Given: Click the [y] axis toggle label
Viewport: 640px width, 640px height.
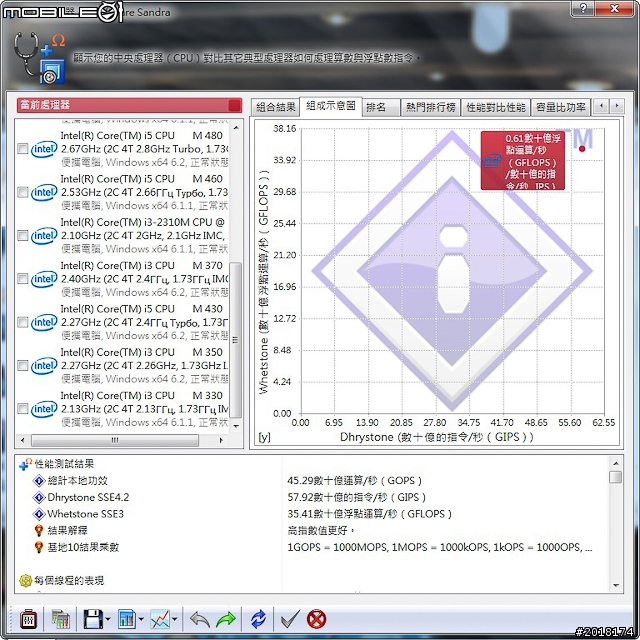Looking at the screenshot, I should [x=264, y=437].
